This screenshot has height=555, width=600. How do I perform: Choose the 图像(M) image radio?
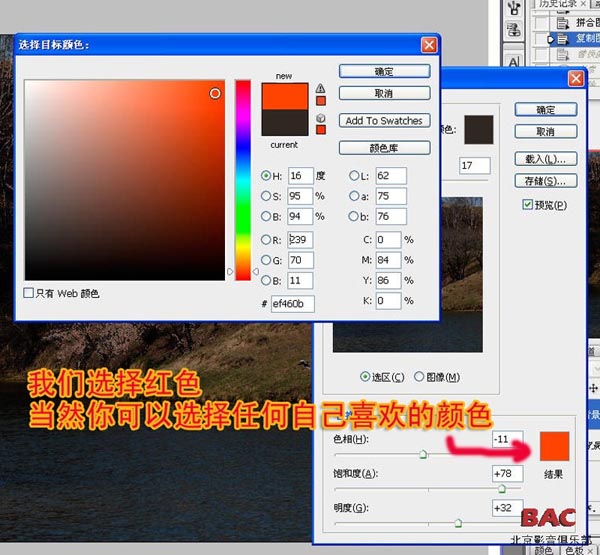point(419,377)
